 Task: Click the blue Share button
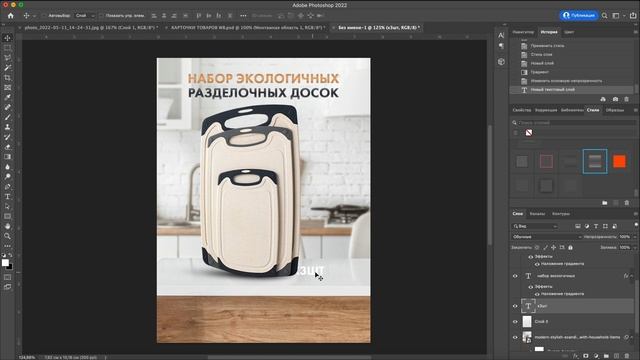pyautogui.click(x=579, y=16)
